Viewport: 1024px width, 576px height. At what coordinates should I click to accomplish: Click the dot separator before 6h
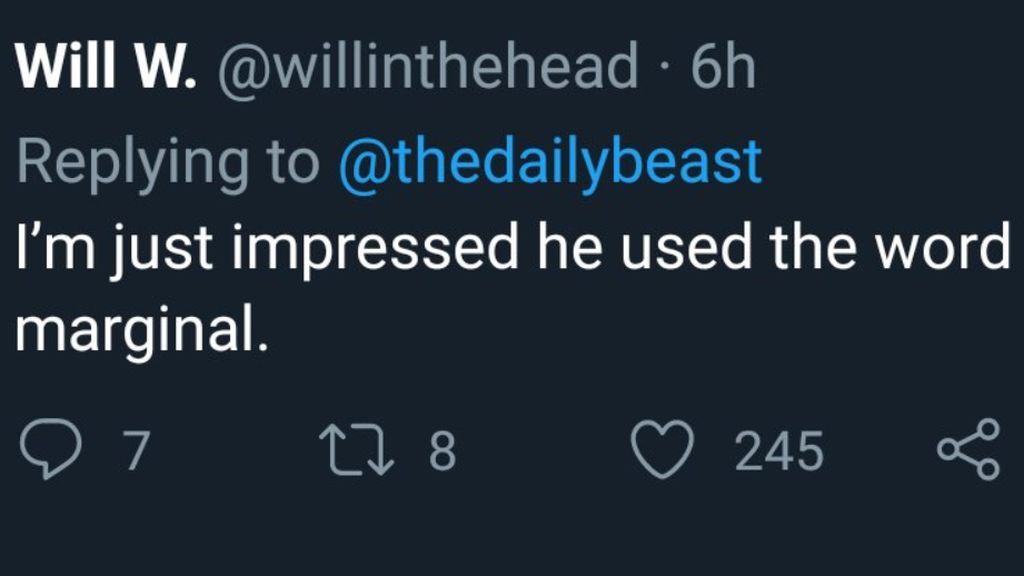click(664, 66)
